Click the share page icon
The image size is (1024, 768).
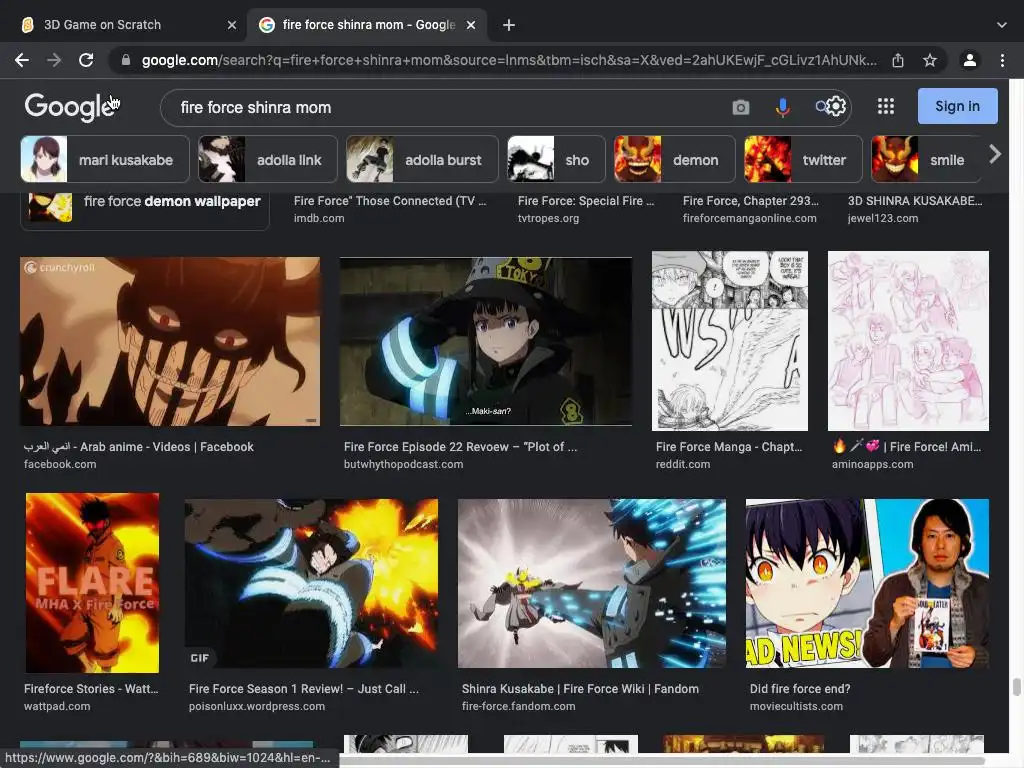point(898,60)
